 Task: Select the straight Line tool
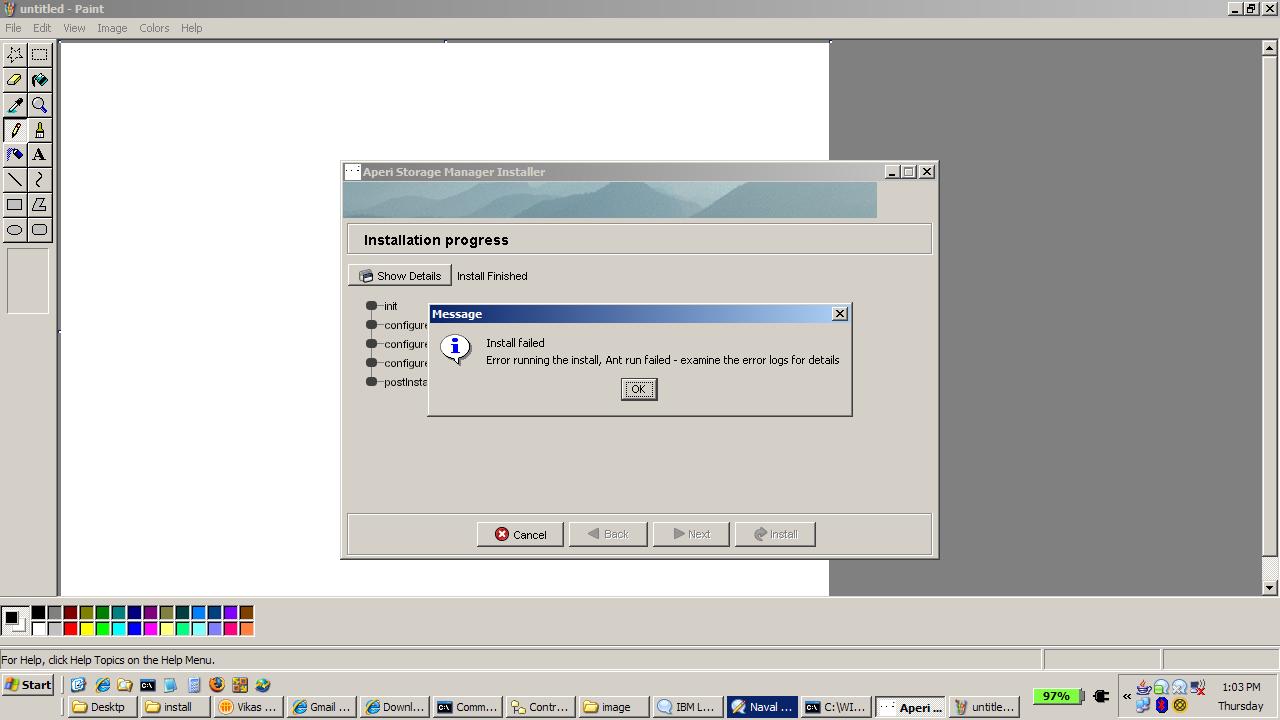15,180
